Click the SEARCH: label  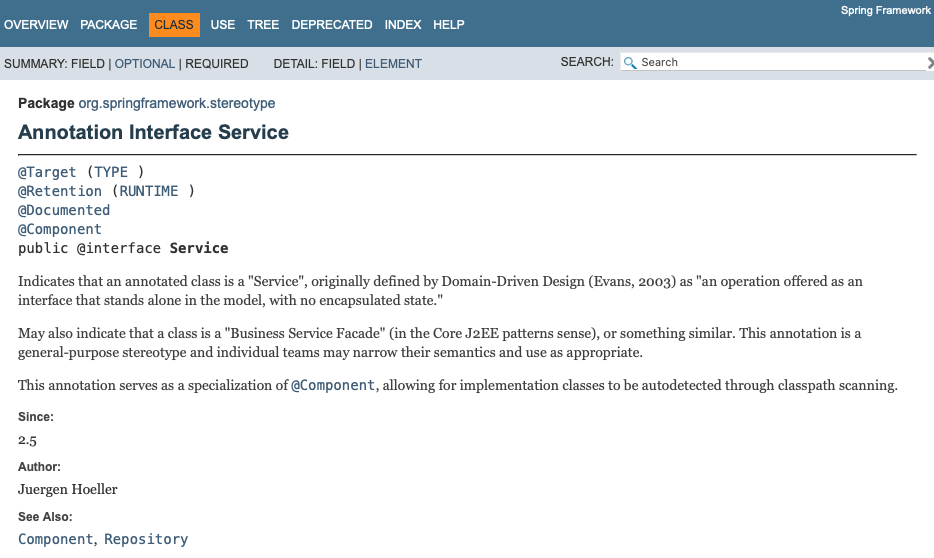tap(587, 62)
